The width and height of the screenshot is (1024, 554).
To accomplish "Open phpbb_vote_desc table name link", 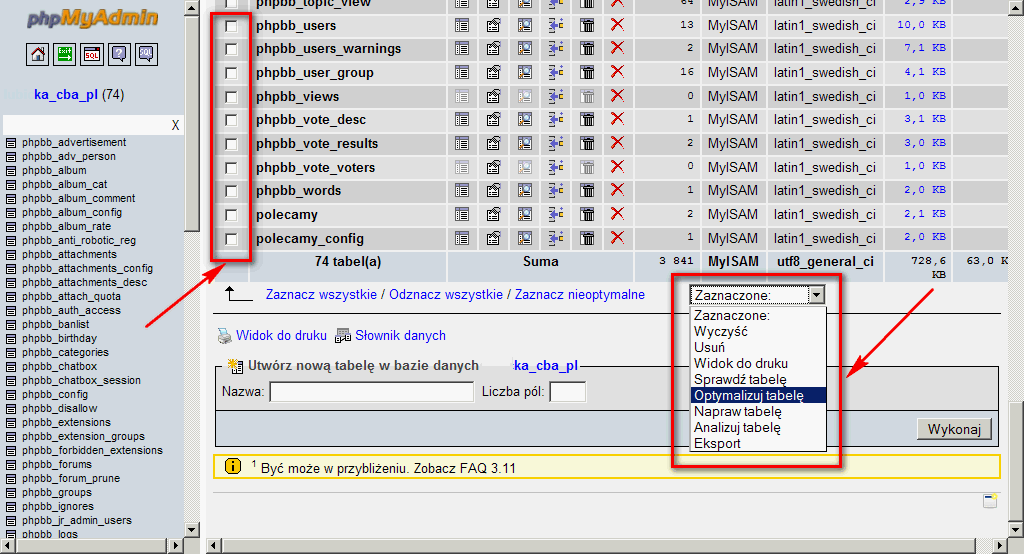I will 311,120.
